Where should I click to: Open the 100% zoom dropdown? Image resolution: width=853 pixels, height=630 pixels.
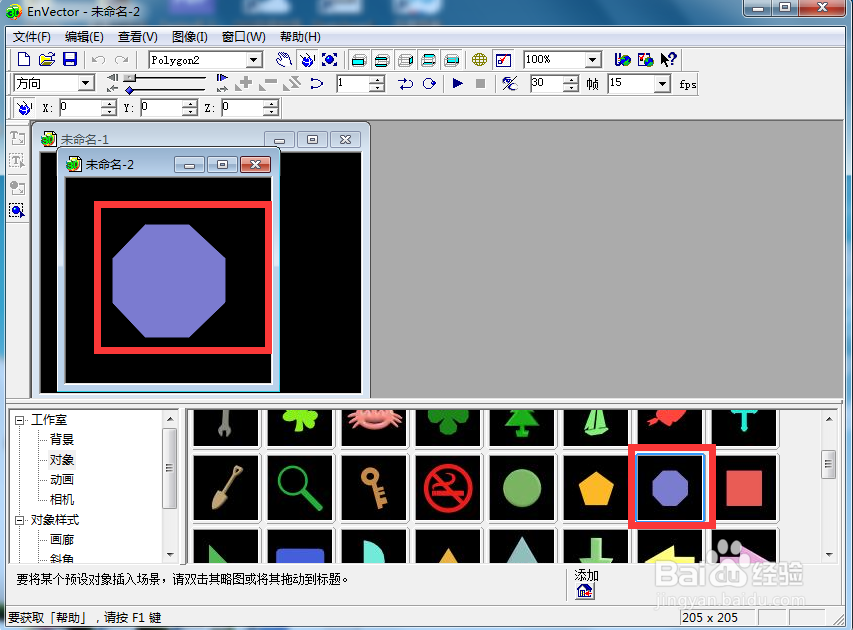593,60
